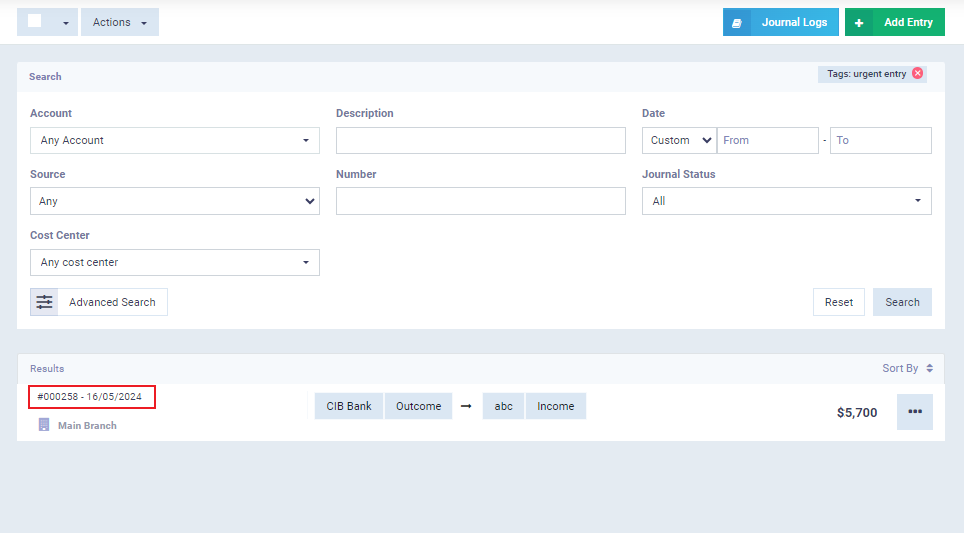The height and width of the screenshot is (533, 964).
Task: Open journal entry #000258 - 16/05/2024
Action: [x=90, y=397]
